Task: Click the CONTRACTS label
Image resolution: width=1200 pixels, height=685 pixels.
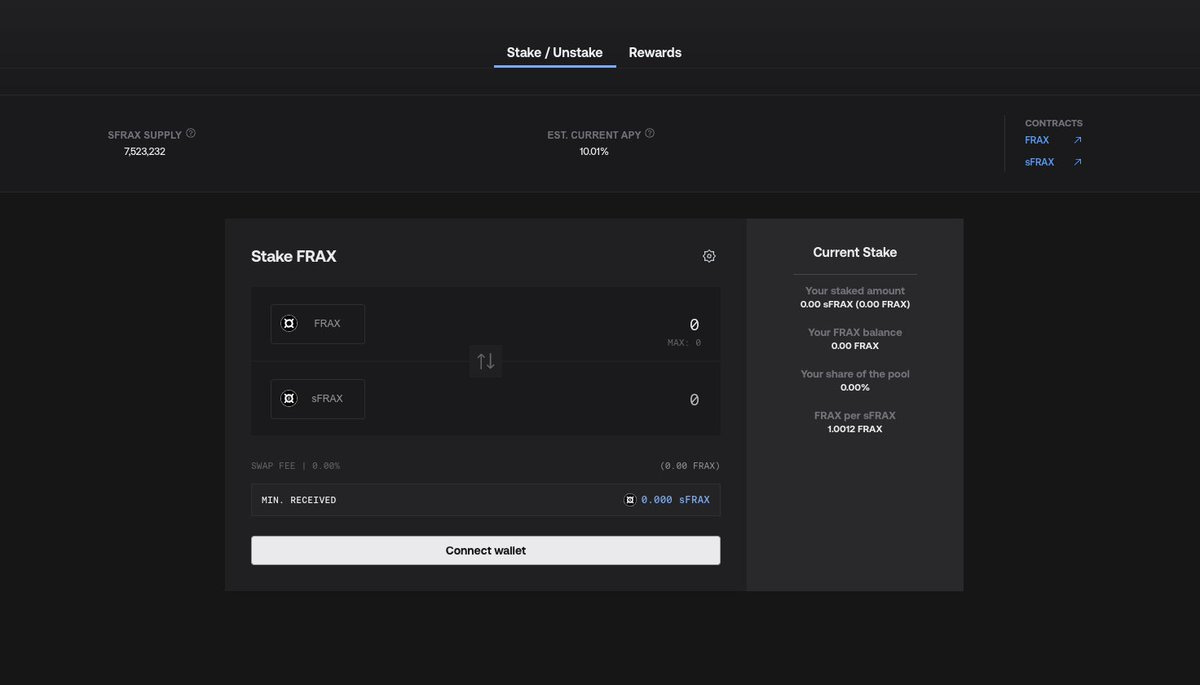Action: tap(1054, 123)
